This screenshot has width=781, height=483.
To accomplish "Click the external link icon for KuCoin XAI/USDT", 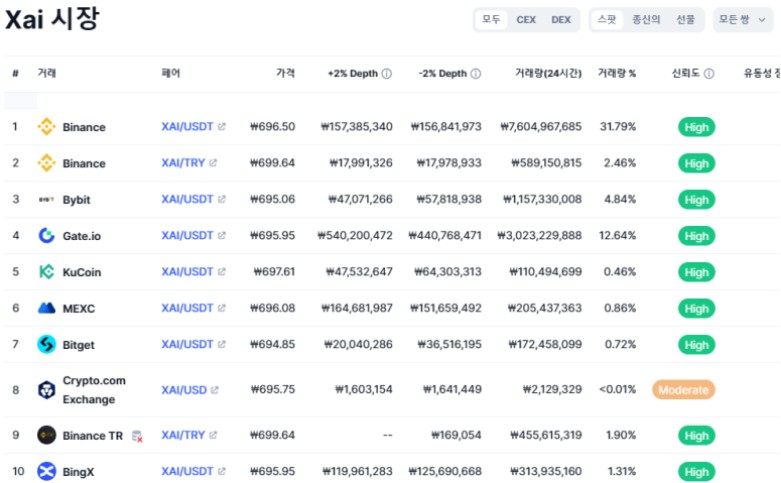I will [222, 271].
